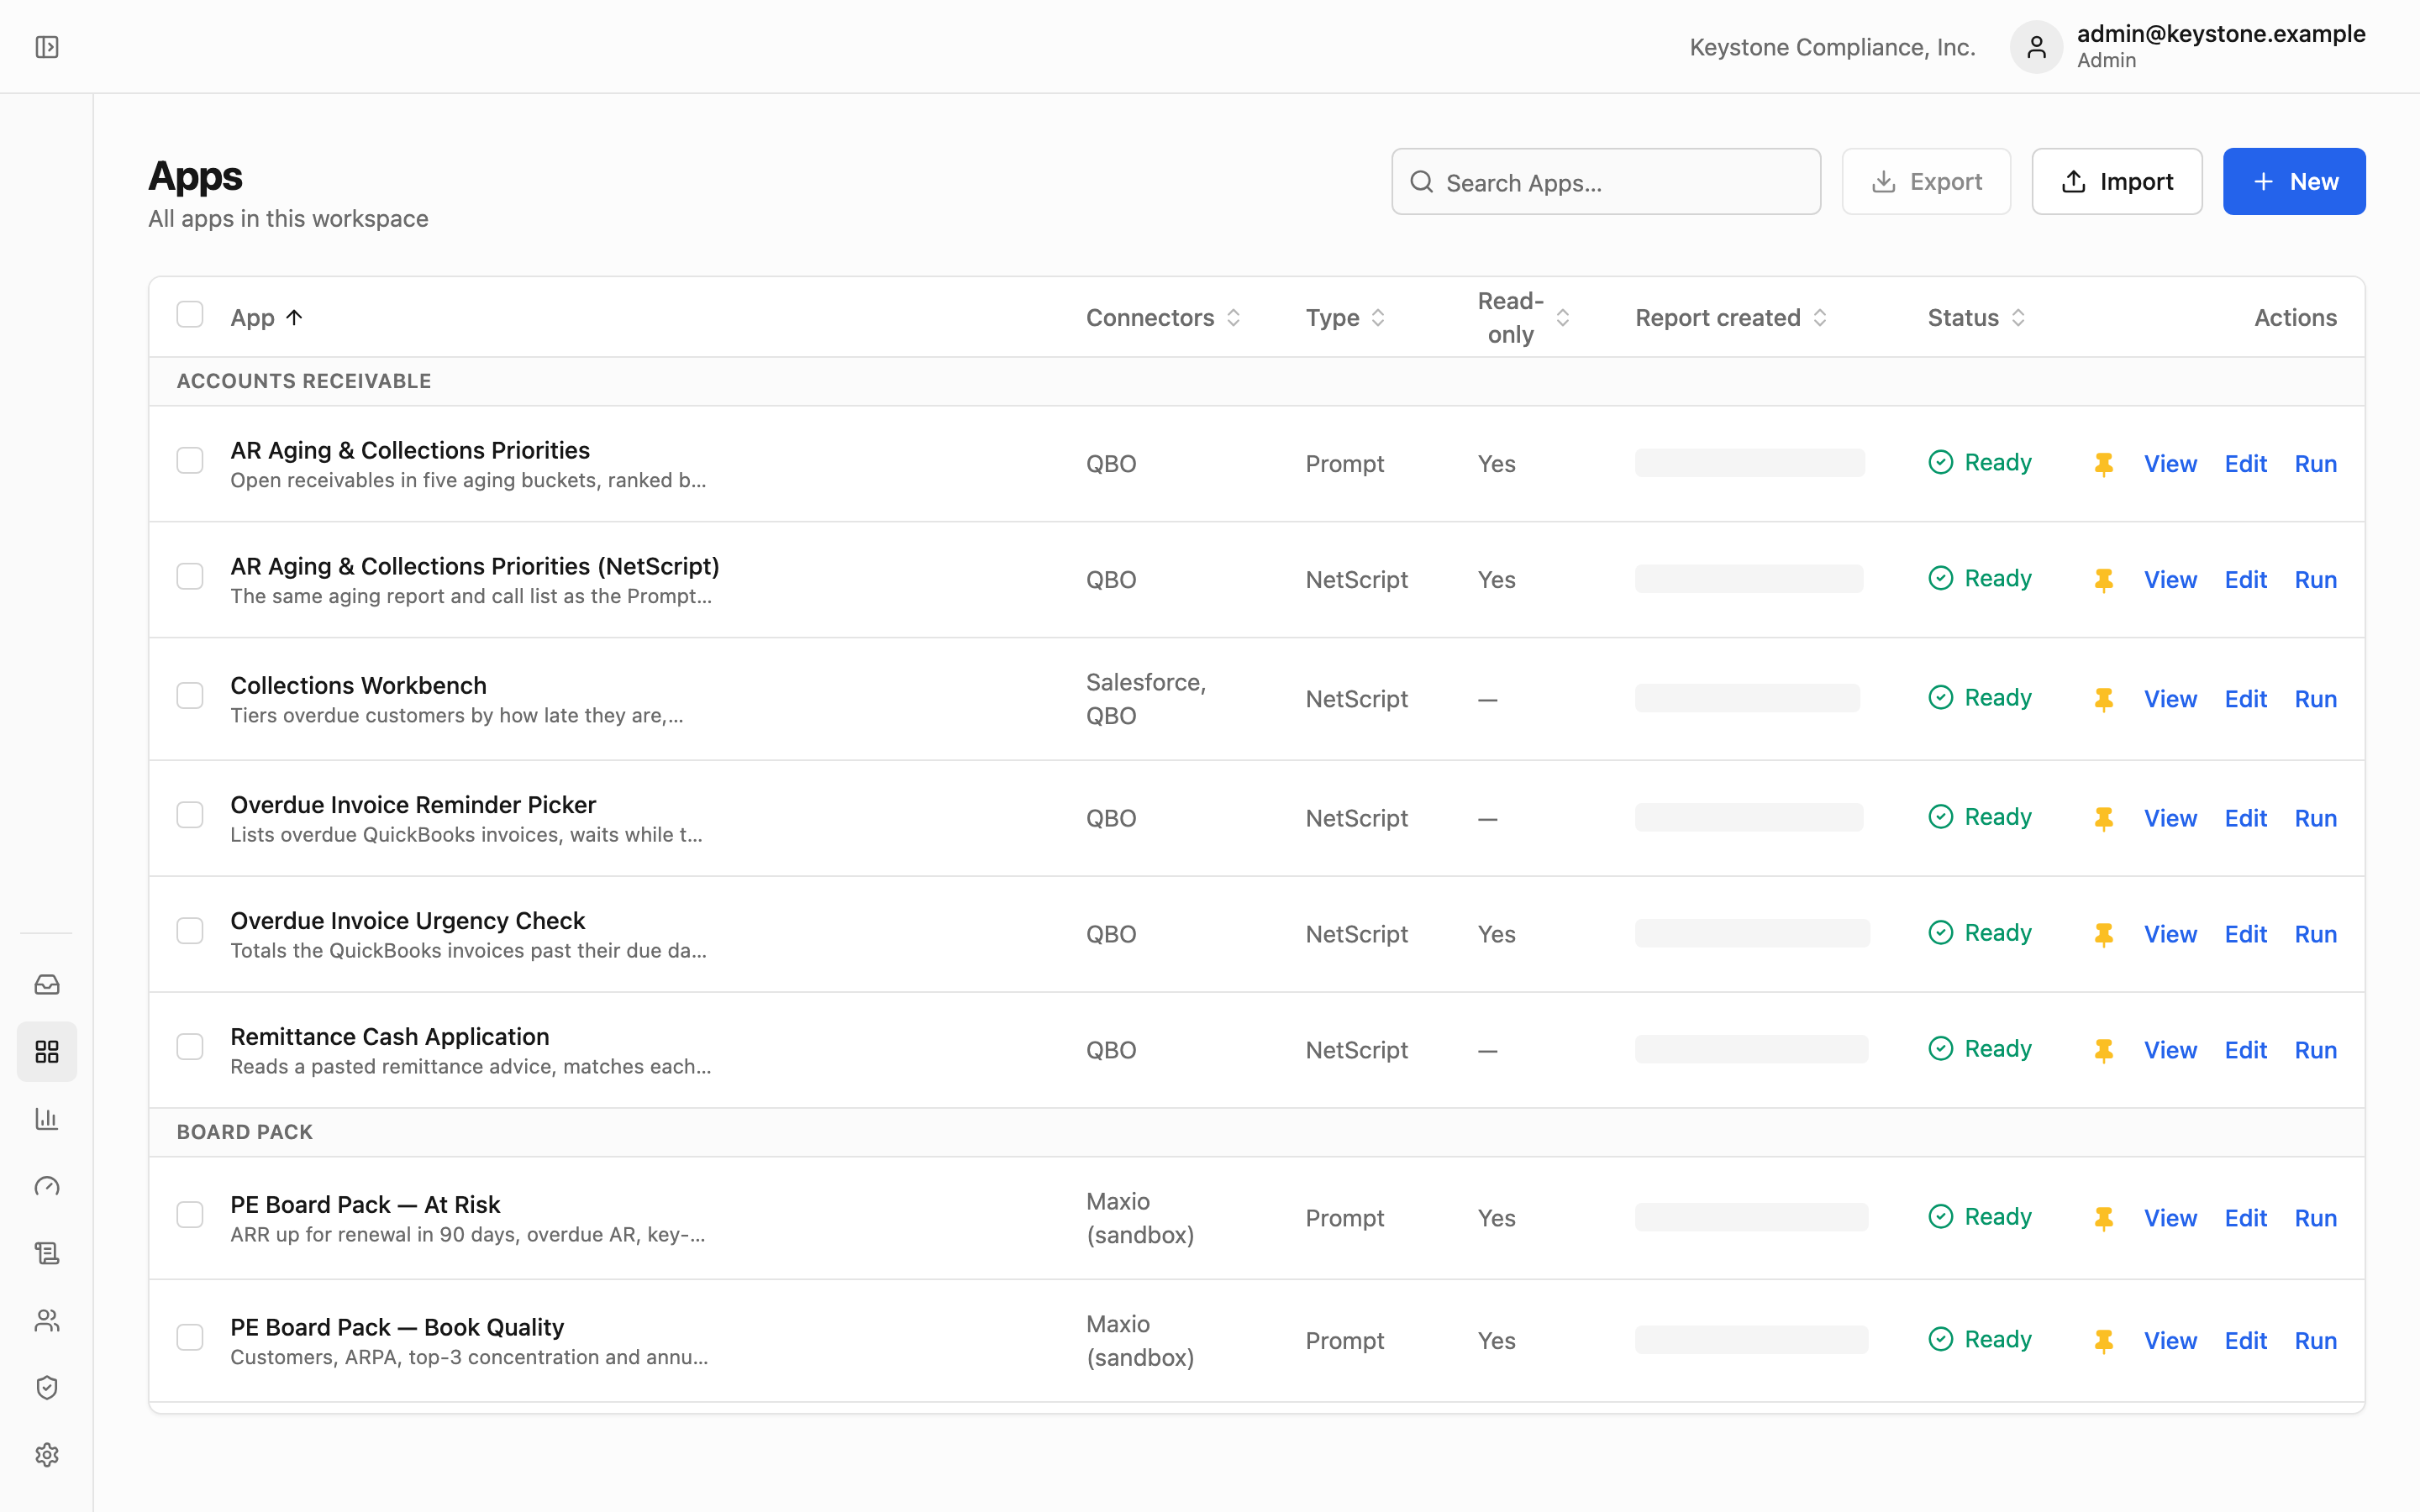Image resolution: width=2420 pixels, height=1512 pixels.
Task: Select checkbox for AR Aging & Collections Priorities (NetScript)
Action: click(190, 577)
